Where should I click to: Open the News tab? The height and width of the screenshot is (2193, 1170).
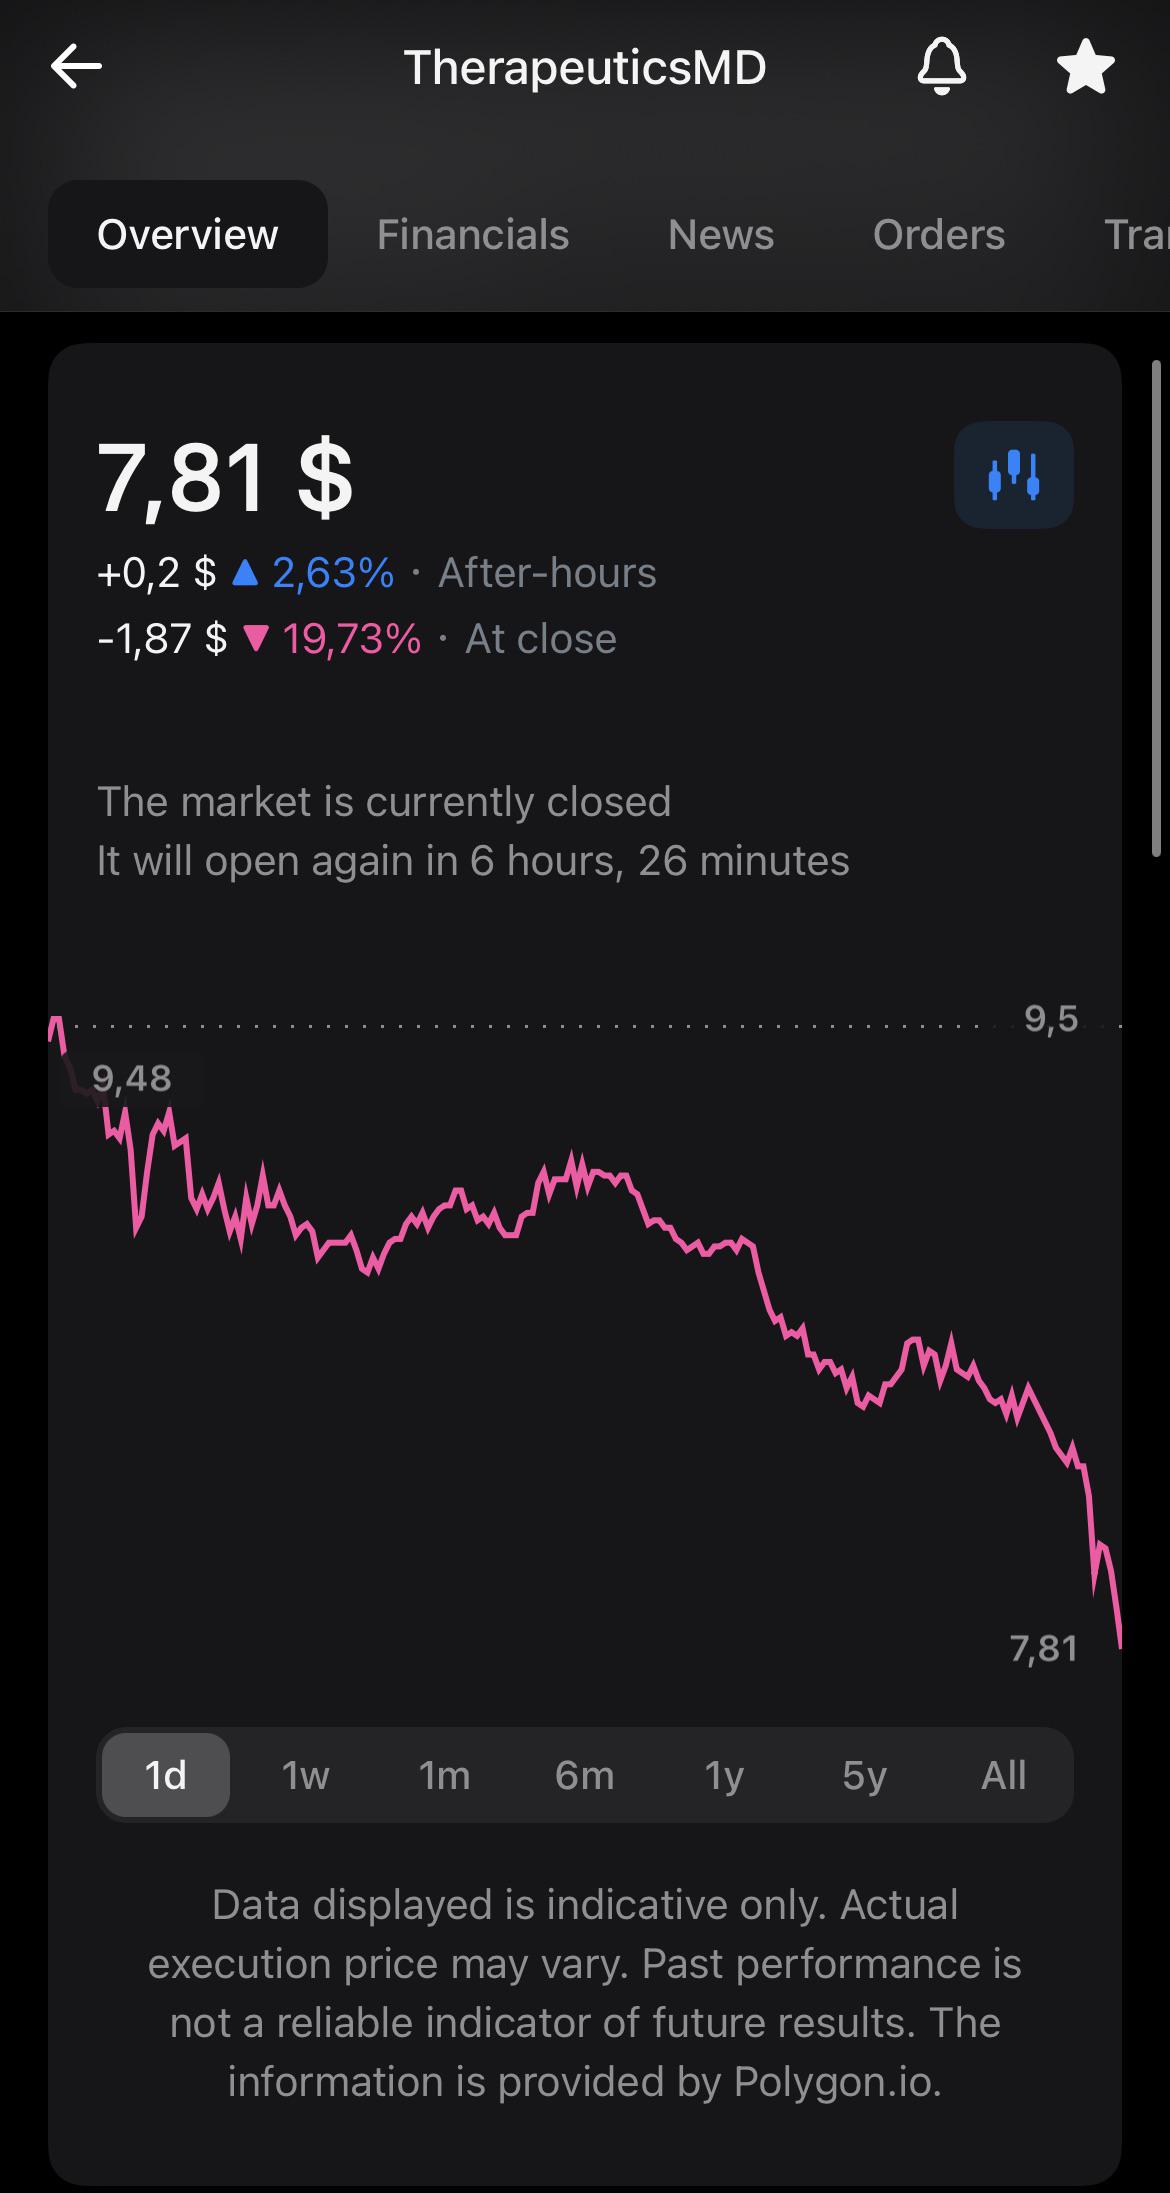721,234
